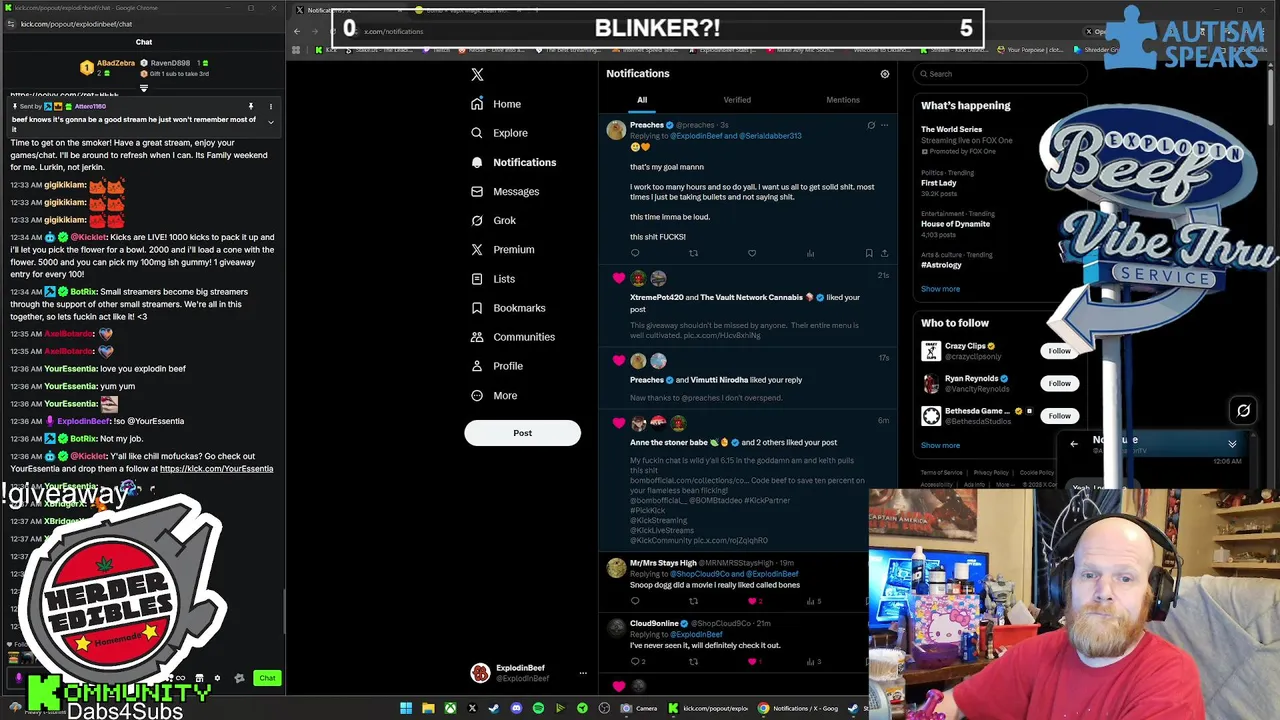1280x720 pixels.
Task: Open Camera app in taskbar
Action: point(638,708)
